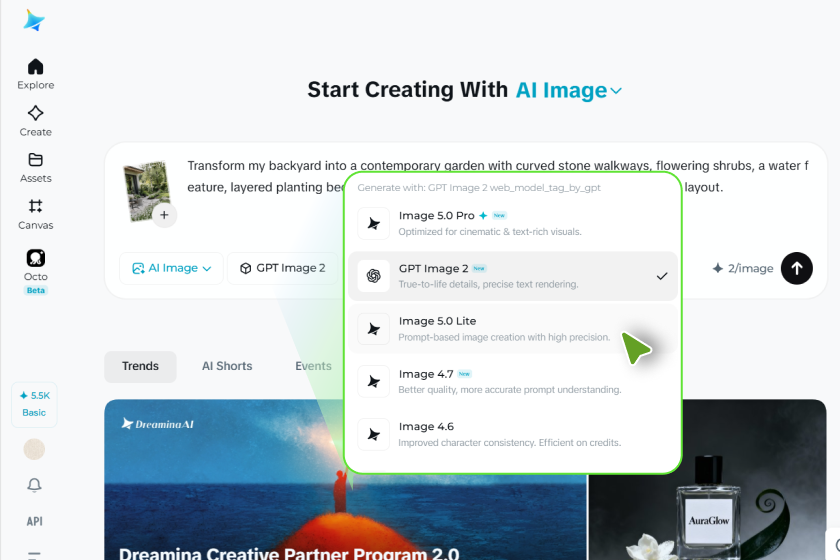Click the 5.5K Basic credits badge
Screen dimensions: 840x560
point(34,404)
